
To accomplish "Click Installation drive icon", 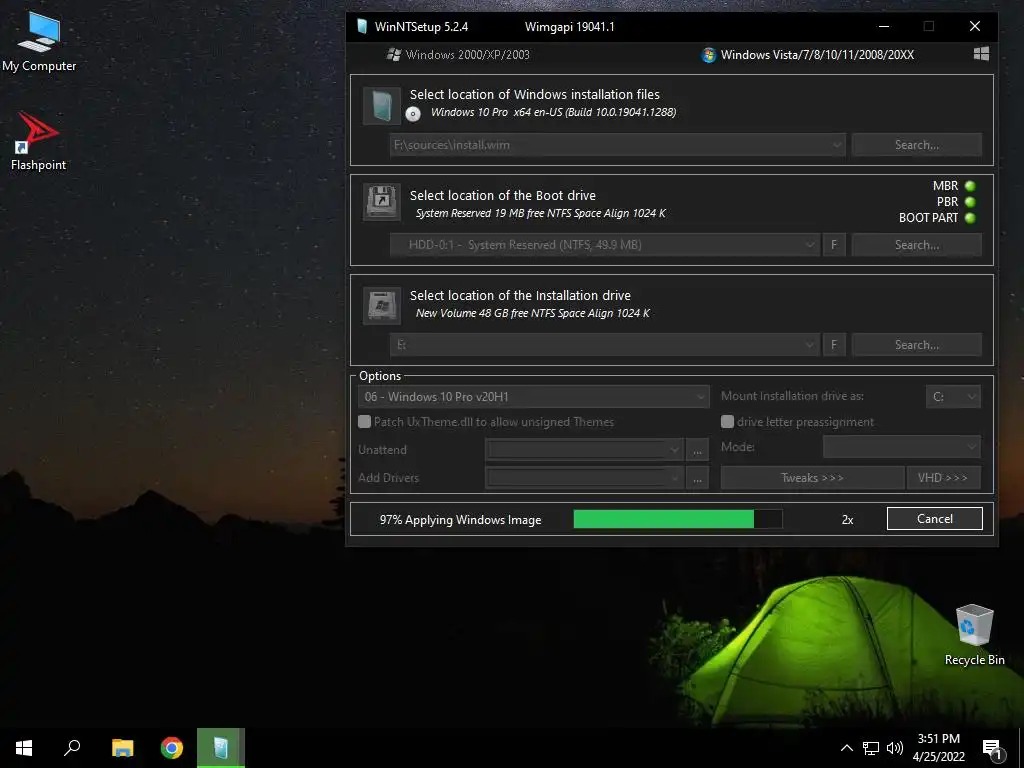I will pyautogui.click(x=381, y=306).
